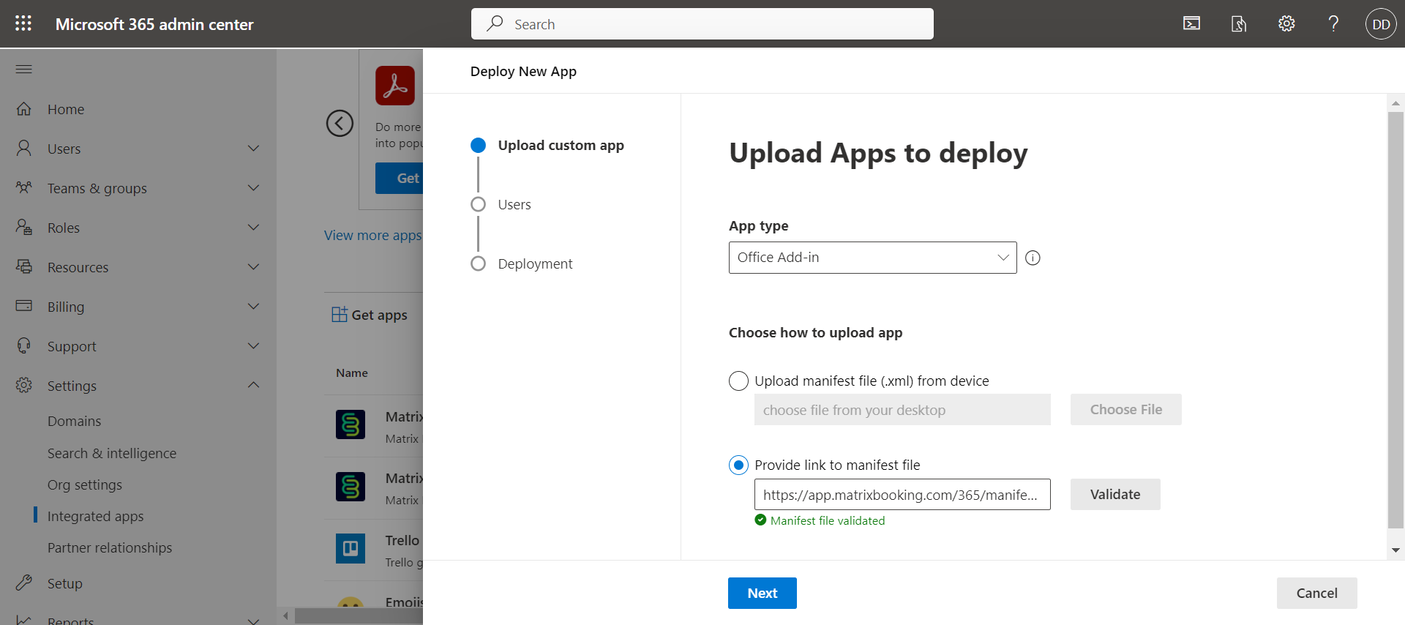Open the app launcher waffle icon

pyautogui.click(x=23, y=24)
